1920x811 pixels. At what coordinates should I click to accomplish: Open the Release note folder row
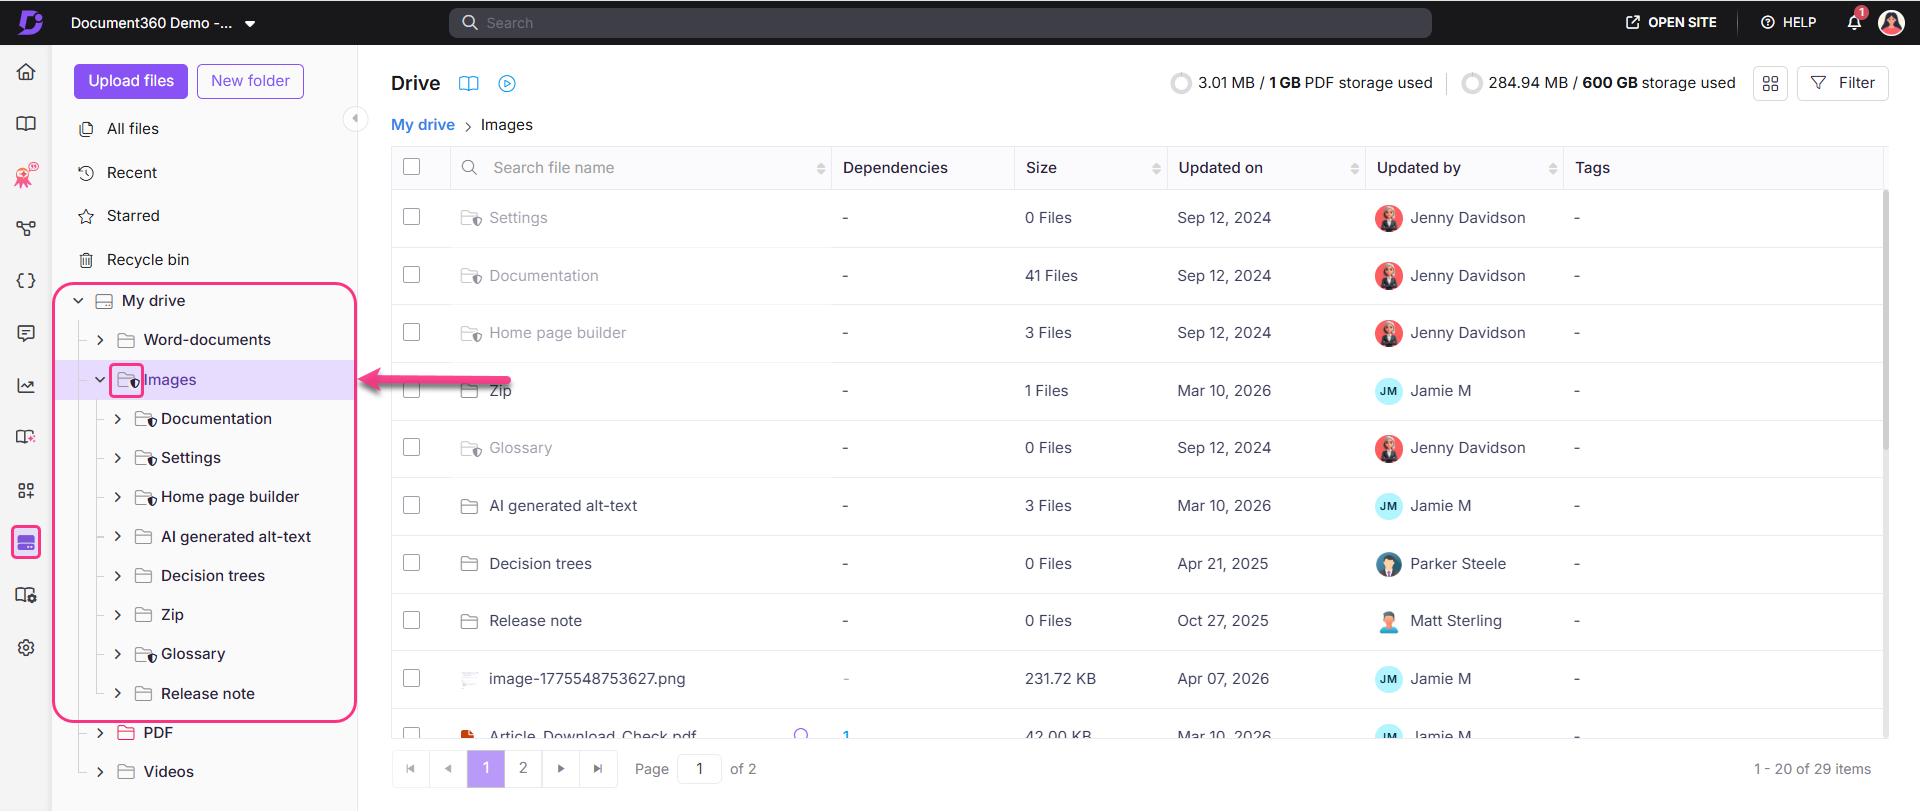535,621
